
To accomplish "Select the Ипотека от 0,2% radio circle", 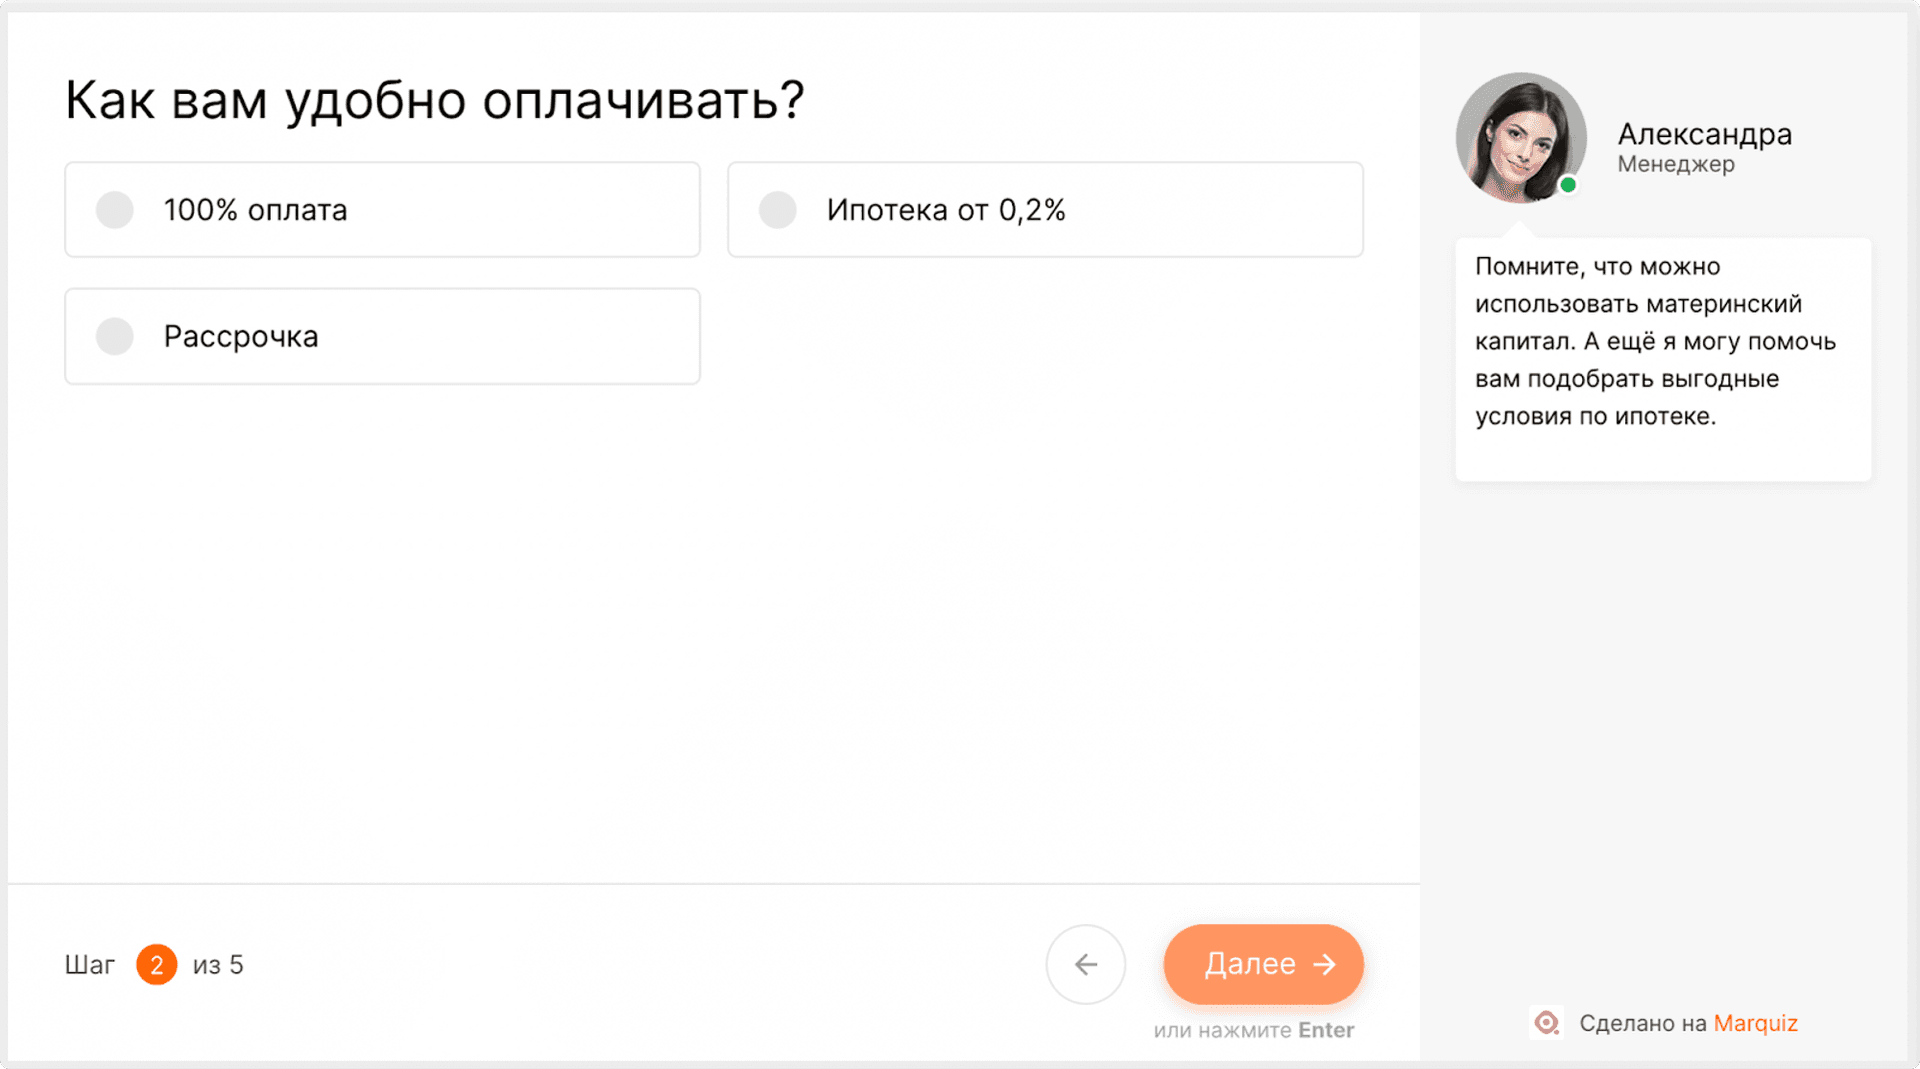I will [x=777, y=210].
